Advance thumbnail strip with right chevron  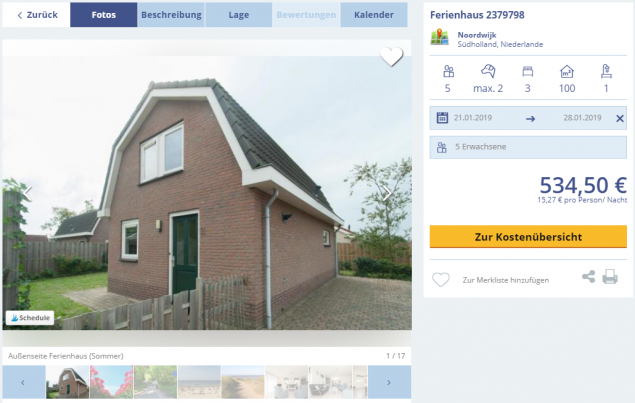pos(389,382)
